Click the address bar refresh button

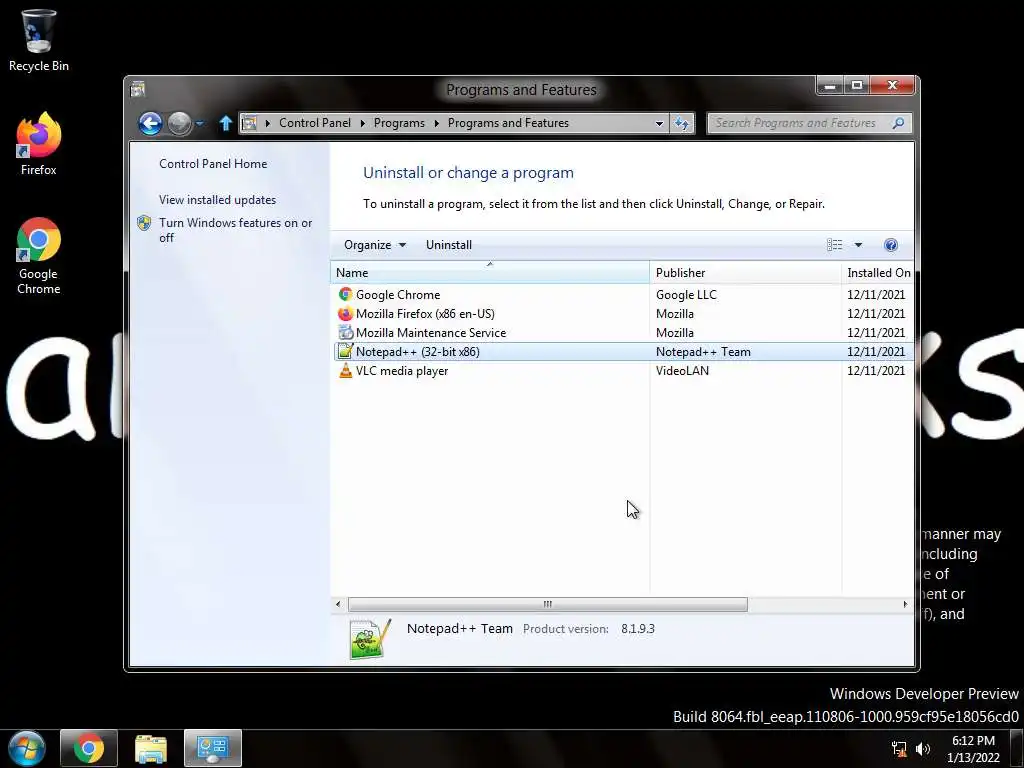tap(681, 123)
